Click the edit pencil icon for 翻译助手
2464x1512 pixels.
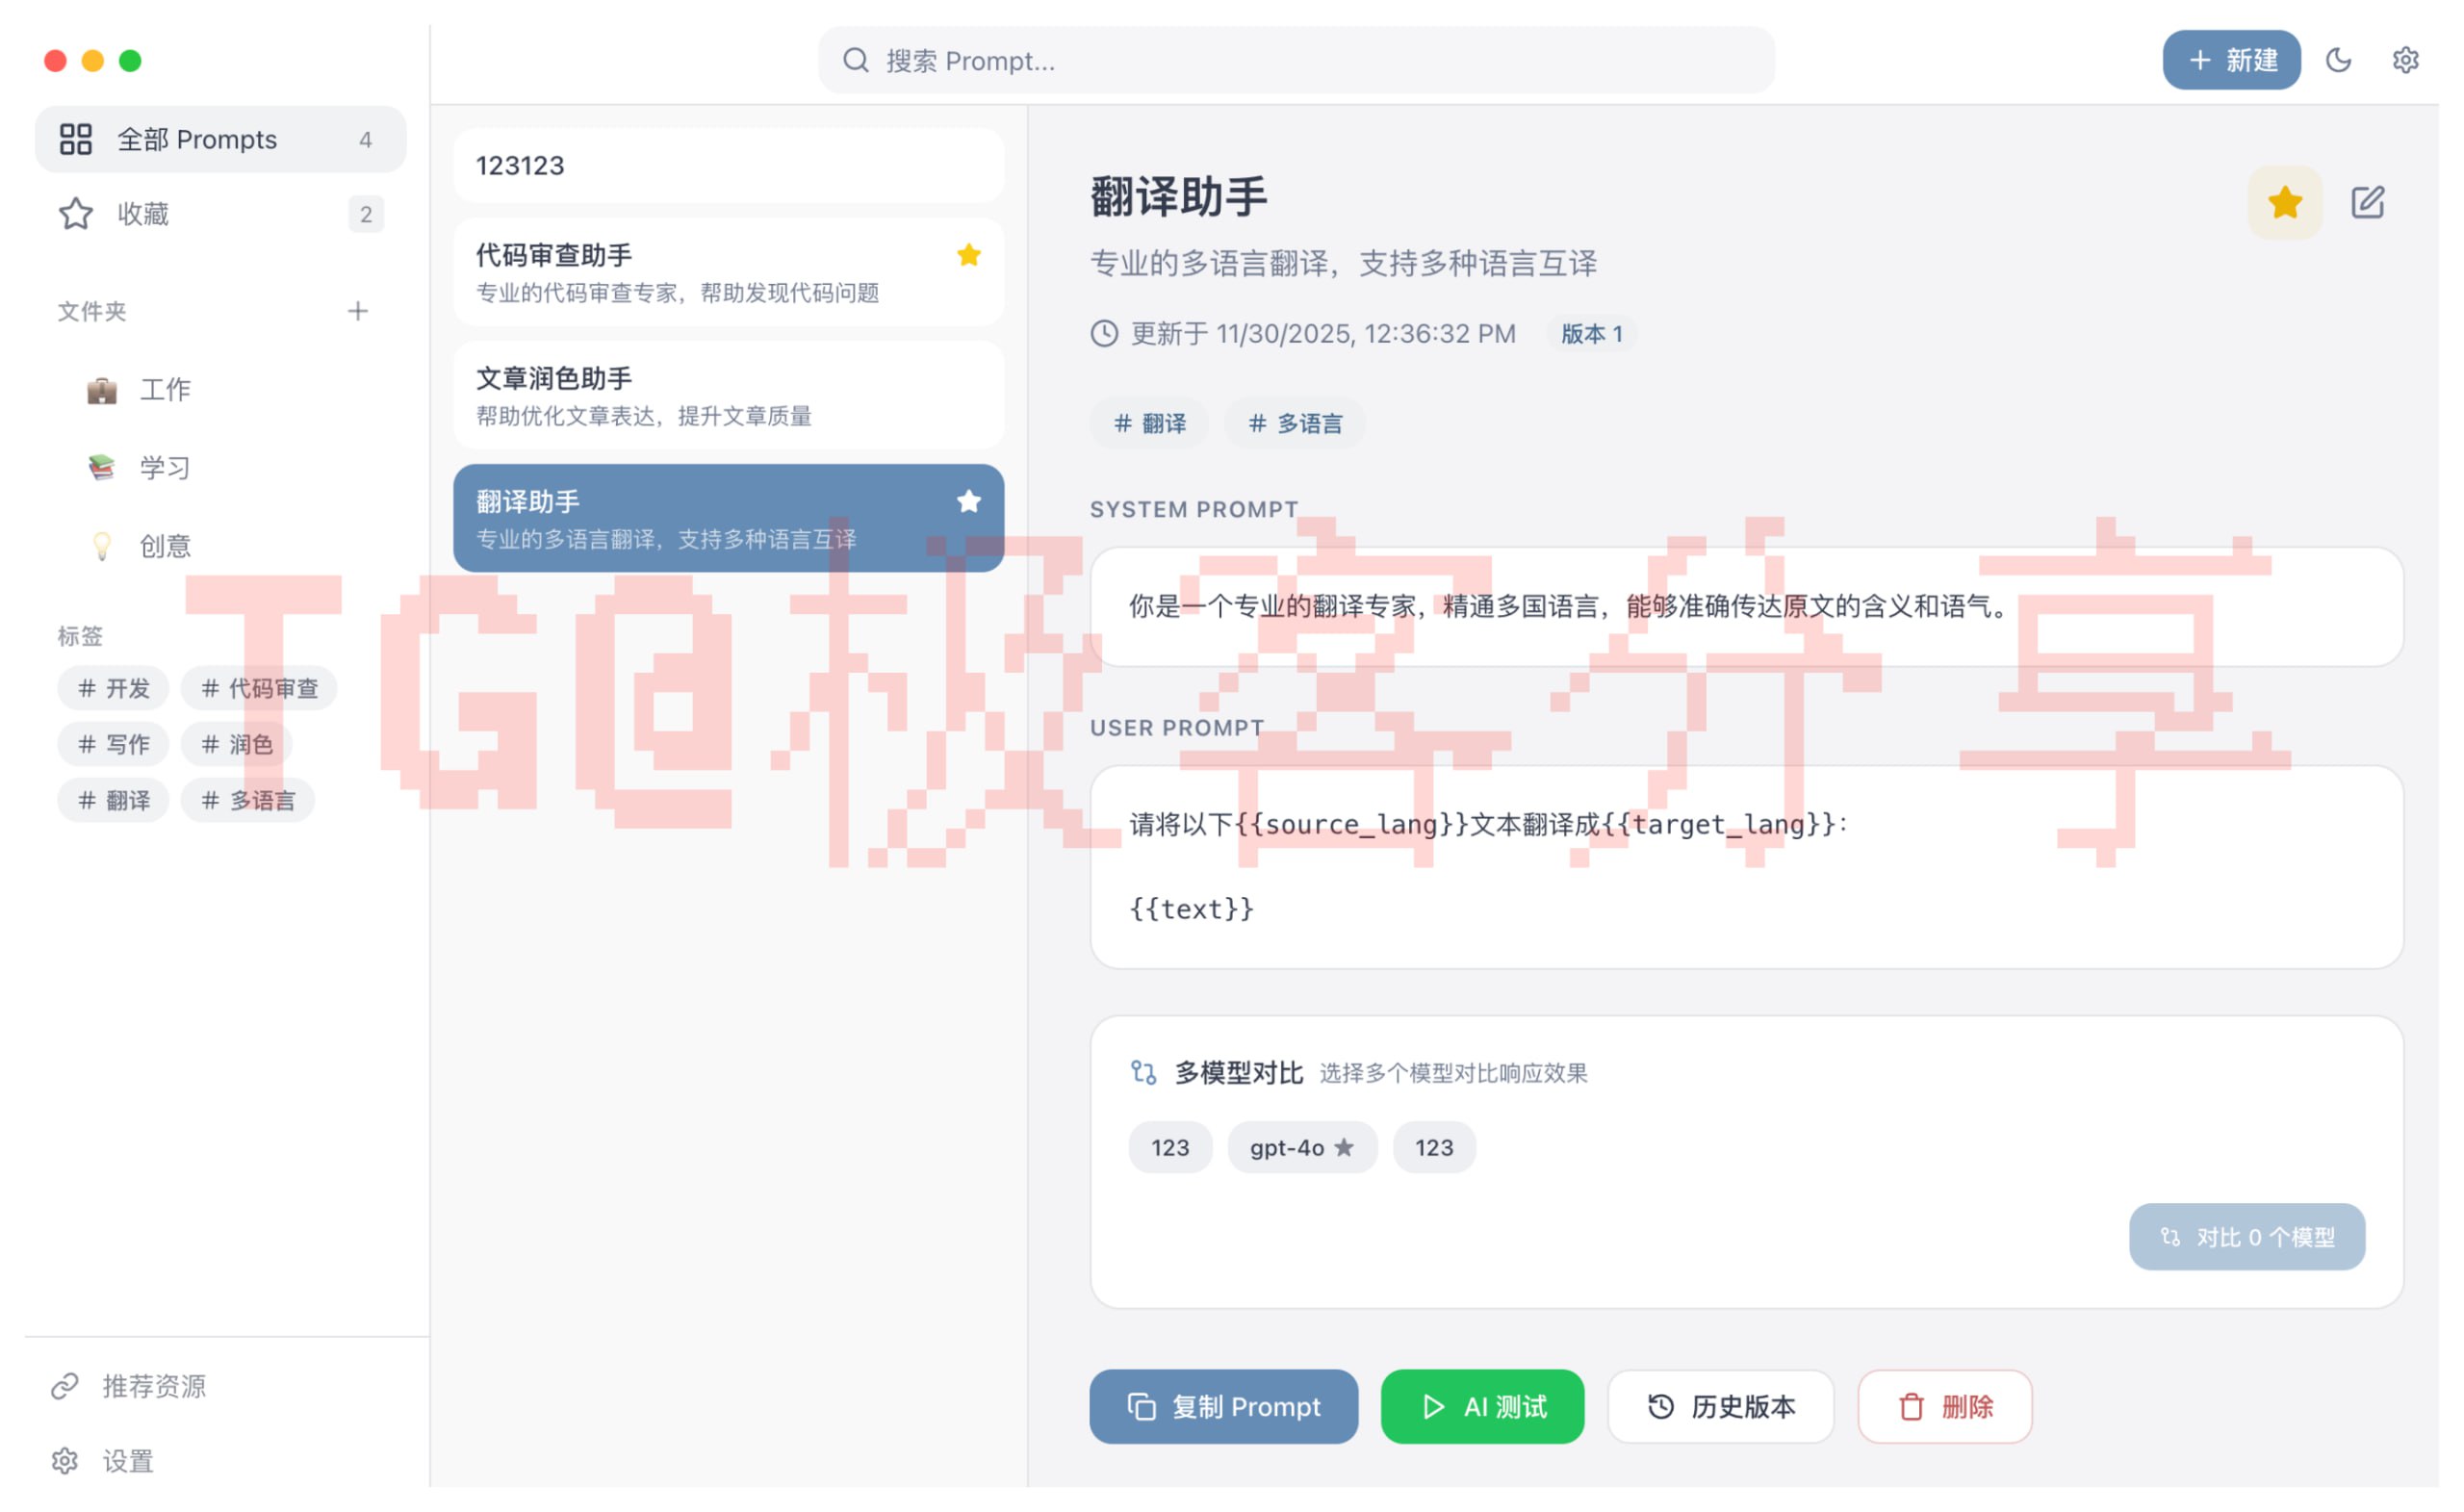2366,202
